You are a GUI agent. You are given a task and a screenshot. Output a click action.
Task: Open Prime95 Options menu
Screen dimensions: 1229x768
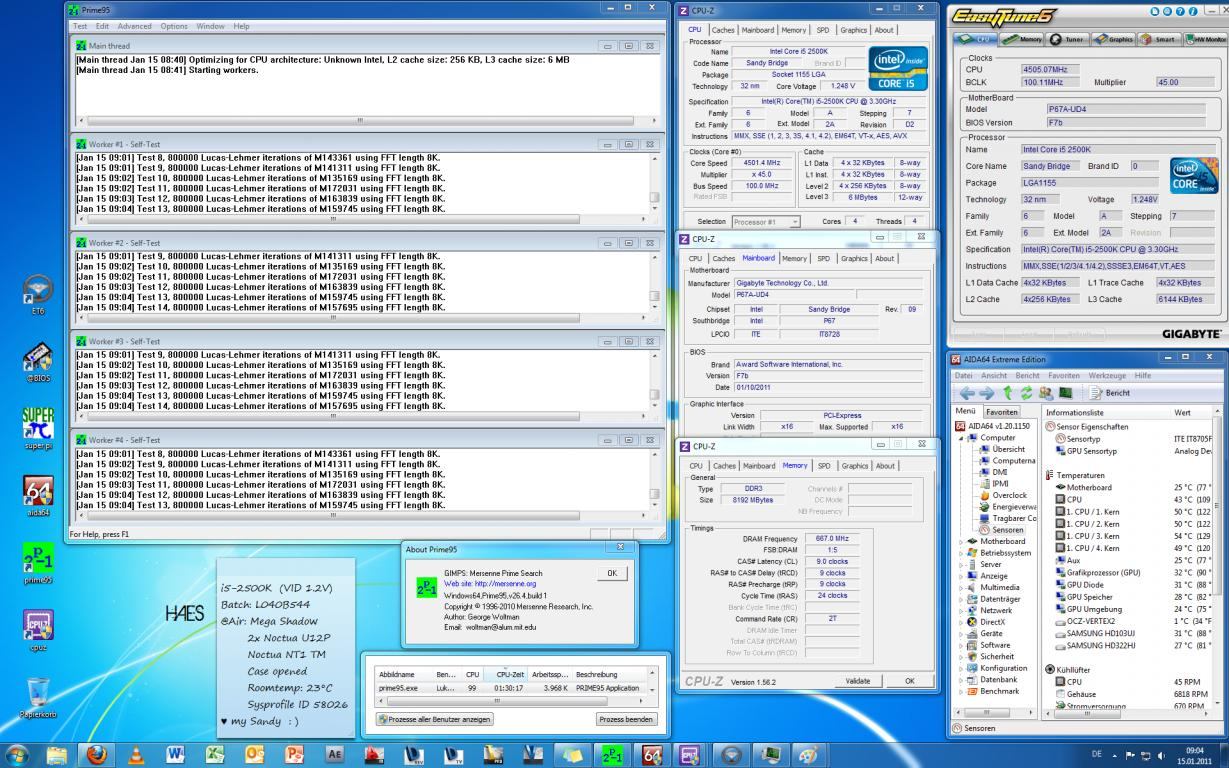[x=174, y=25]
